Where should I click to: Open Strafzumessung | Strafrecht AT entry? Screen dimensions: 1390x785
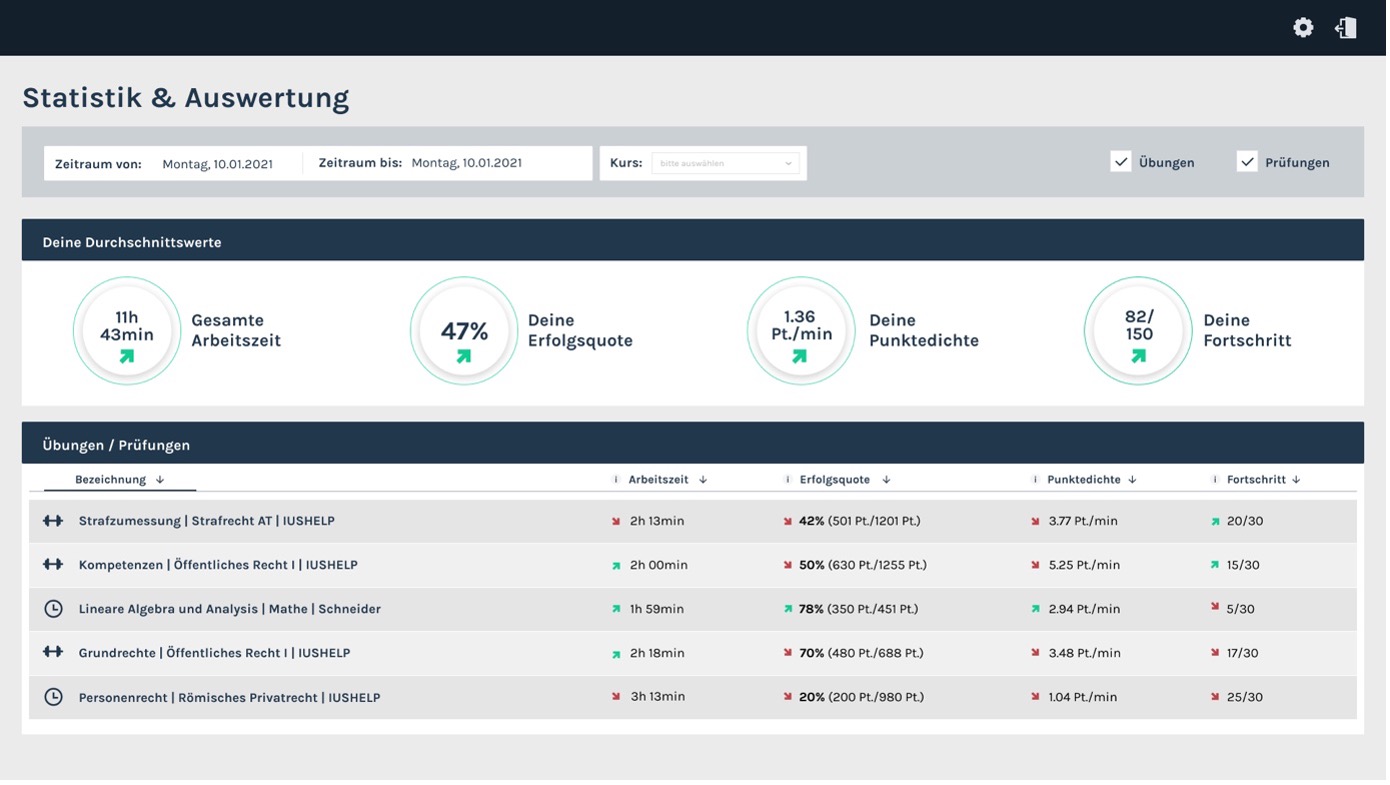[x=207, y=521]
